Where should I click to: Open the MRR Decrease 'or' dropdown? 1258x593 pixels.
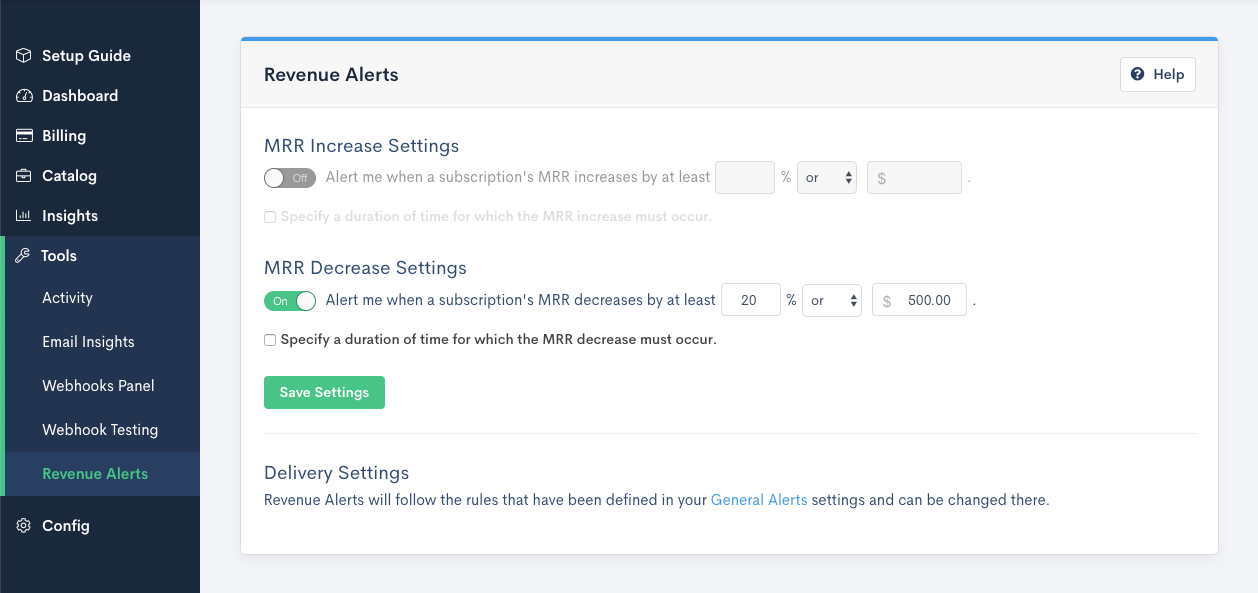(831, 301)
